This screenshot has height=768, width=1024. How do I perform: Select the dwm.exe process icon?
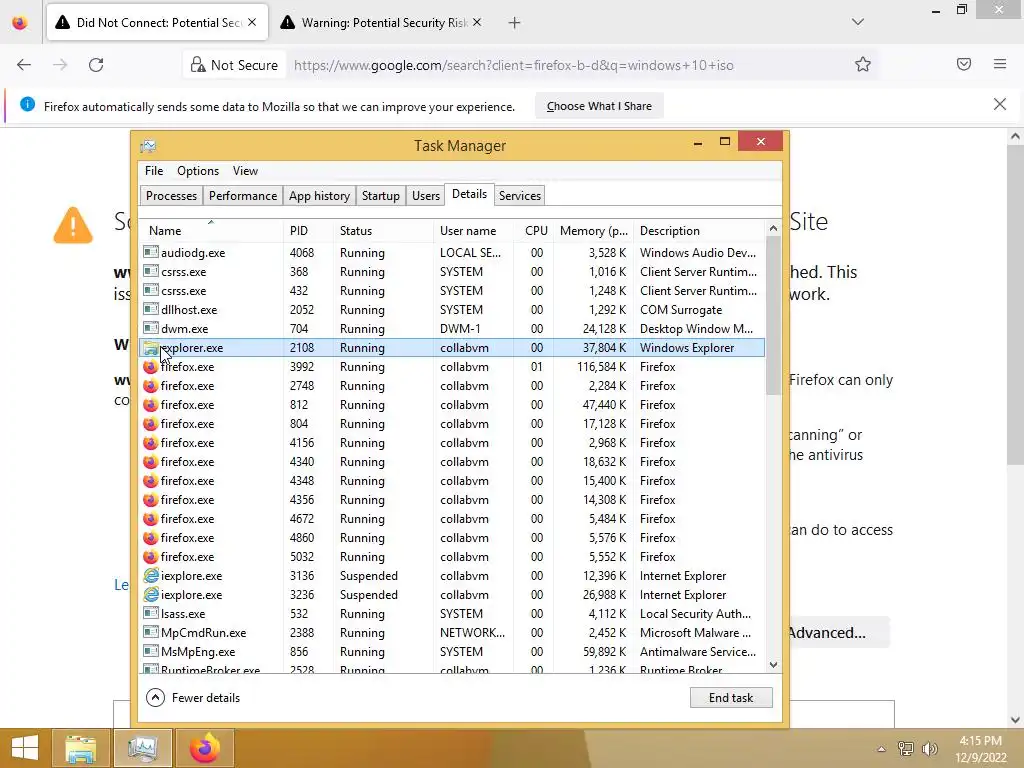[151, 328]
